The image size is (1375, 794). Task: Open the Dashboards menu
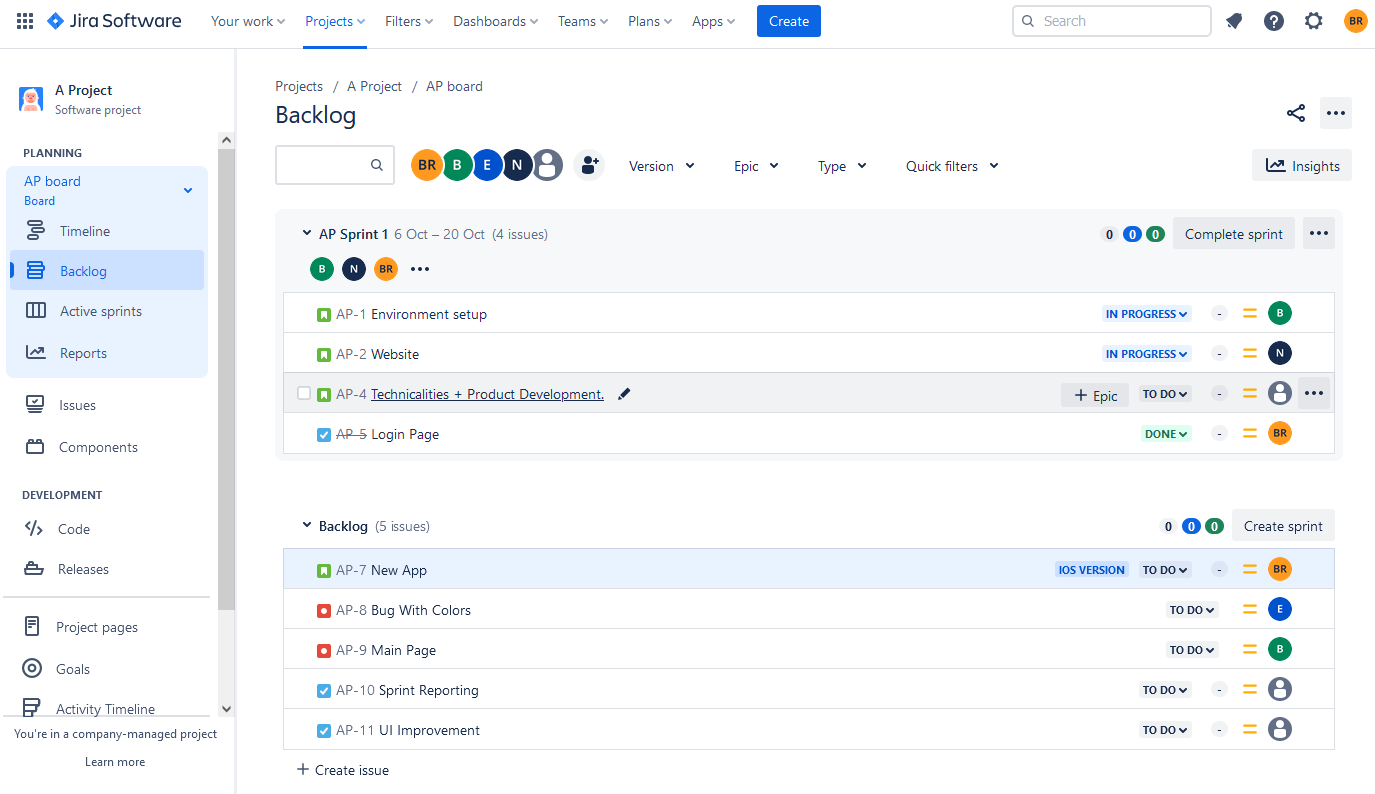[494, 21]
